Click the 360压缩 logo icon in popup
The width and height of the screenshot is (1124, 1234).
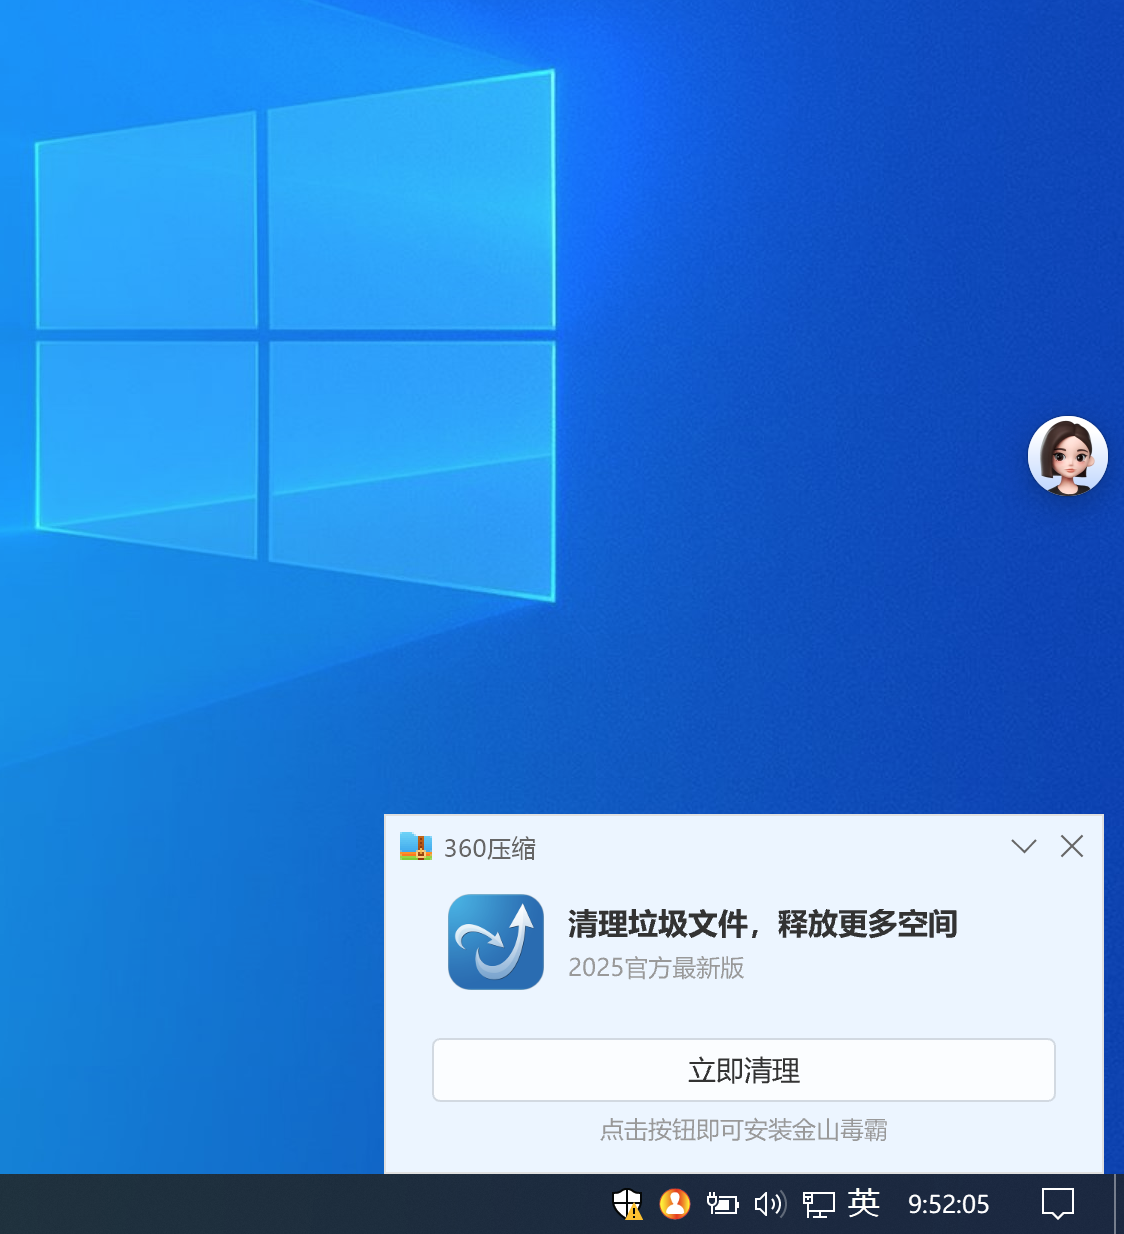[416, 847]
